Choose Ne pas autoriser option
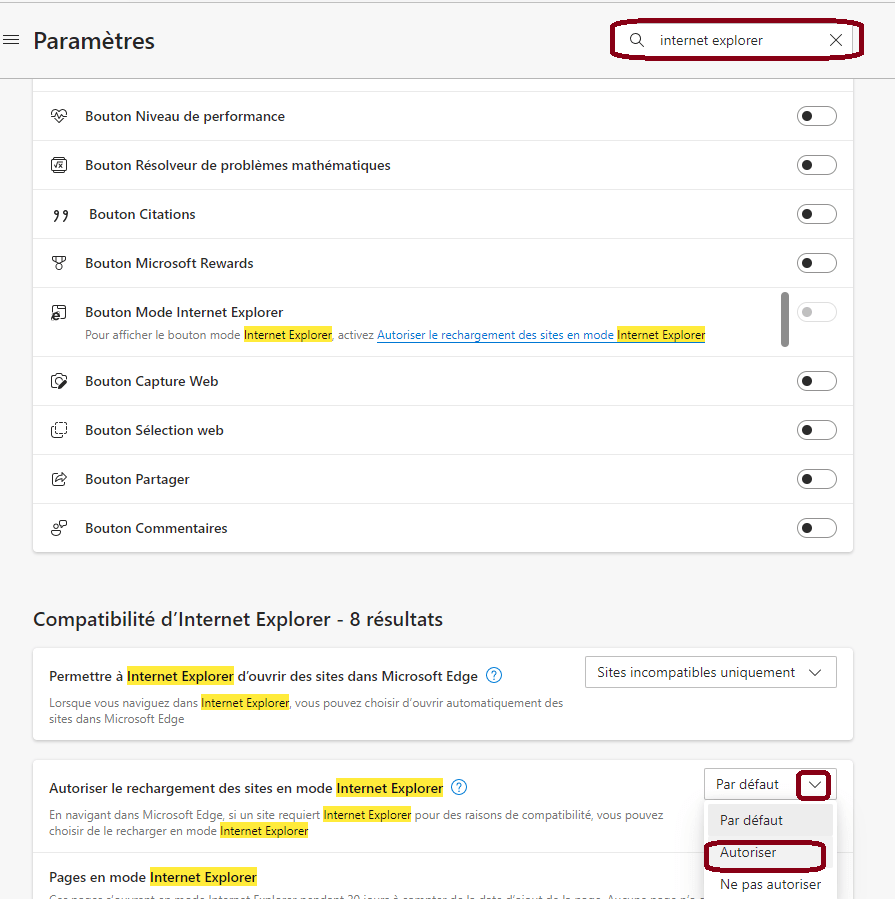 click(x=770, y=885)
